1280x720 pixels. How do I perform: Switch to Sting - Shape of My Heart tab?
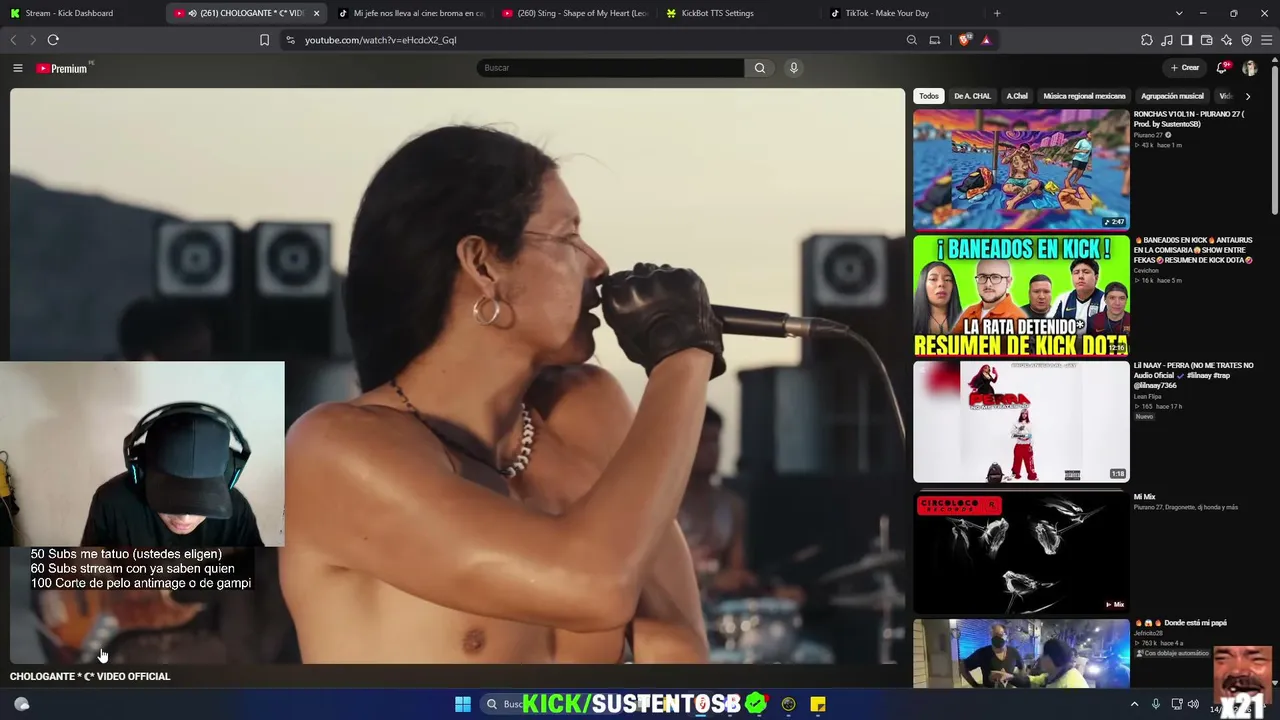point(575,13)
